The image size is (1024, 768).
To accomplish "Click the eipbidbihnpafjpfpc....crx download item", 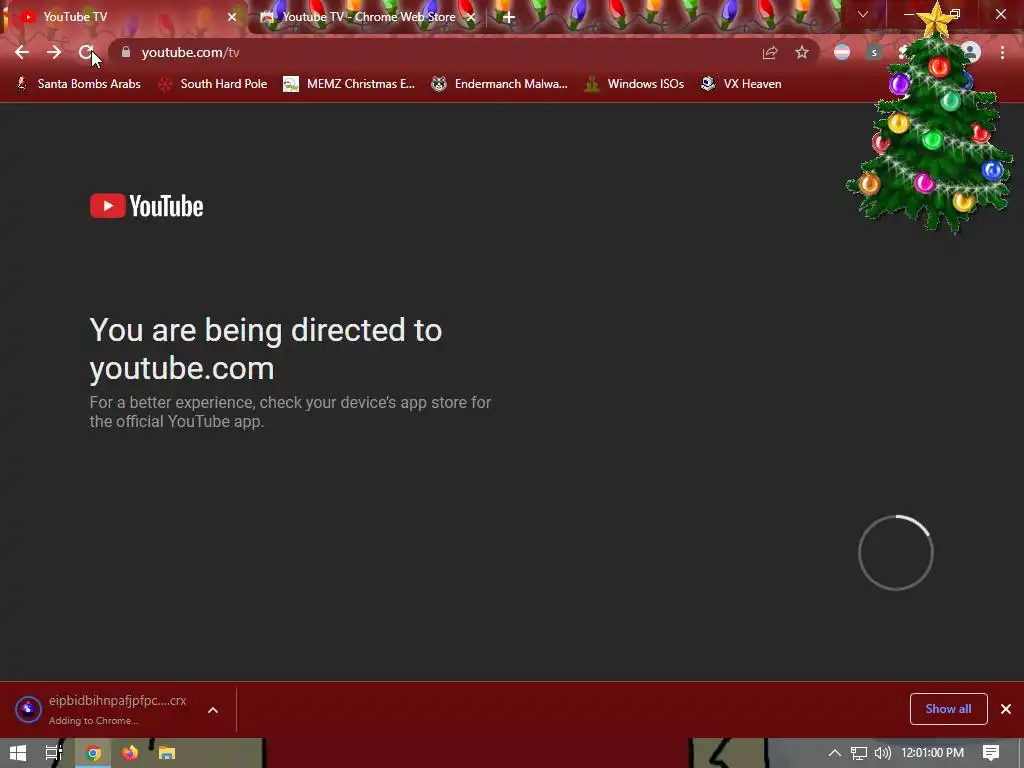I will [101, 709].
